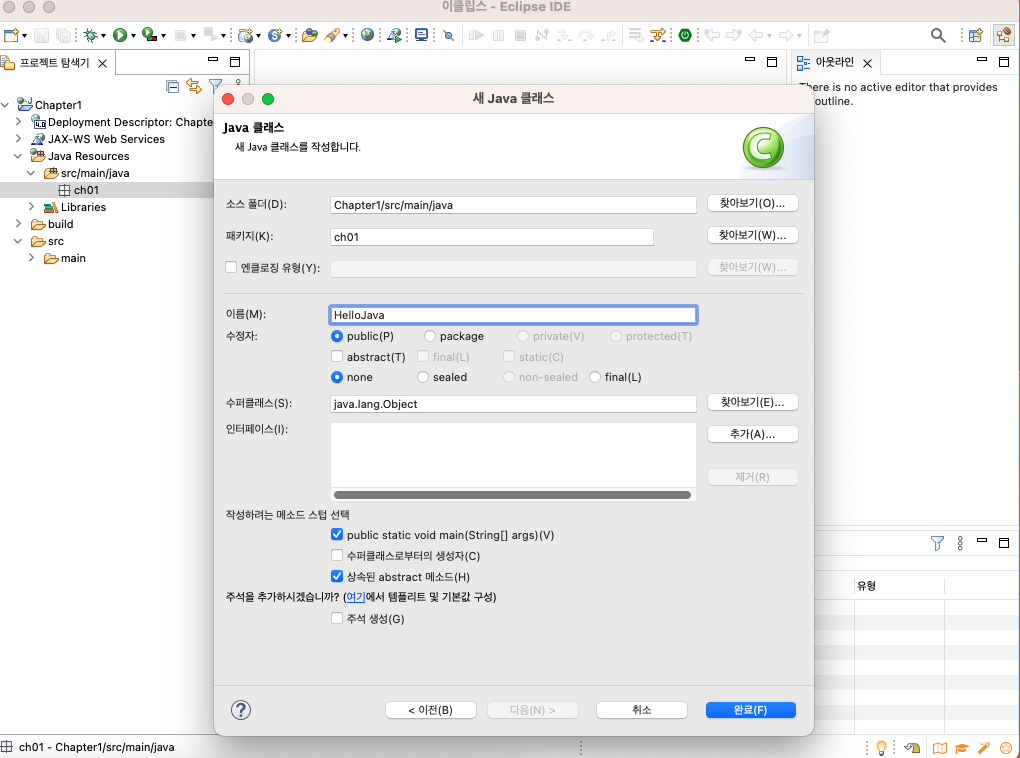Click the graduation cap icon in status bar
Image resolution: width=1020 pixels, height=758 pixels.
[x=961, y=748]
